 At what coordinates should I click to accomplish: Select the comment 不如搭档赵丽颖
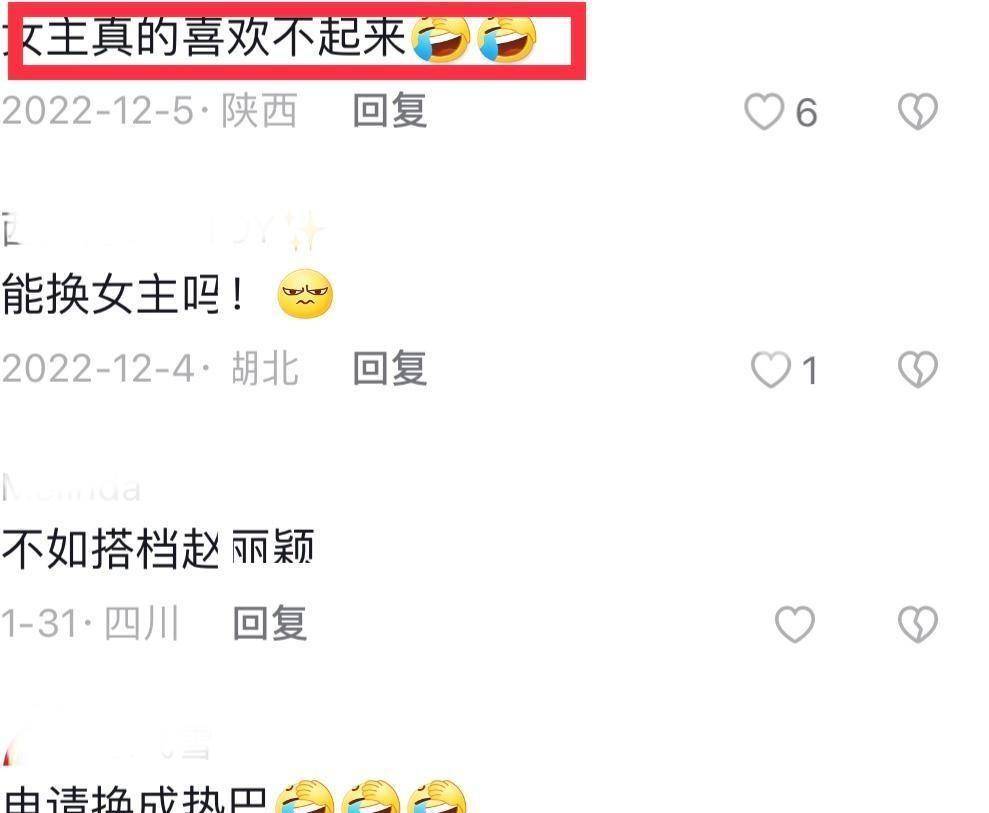(158, 548)
